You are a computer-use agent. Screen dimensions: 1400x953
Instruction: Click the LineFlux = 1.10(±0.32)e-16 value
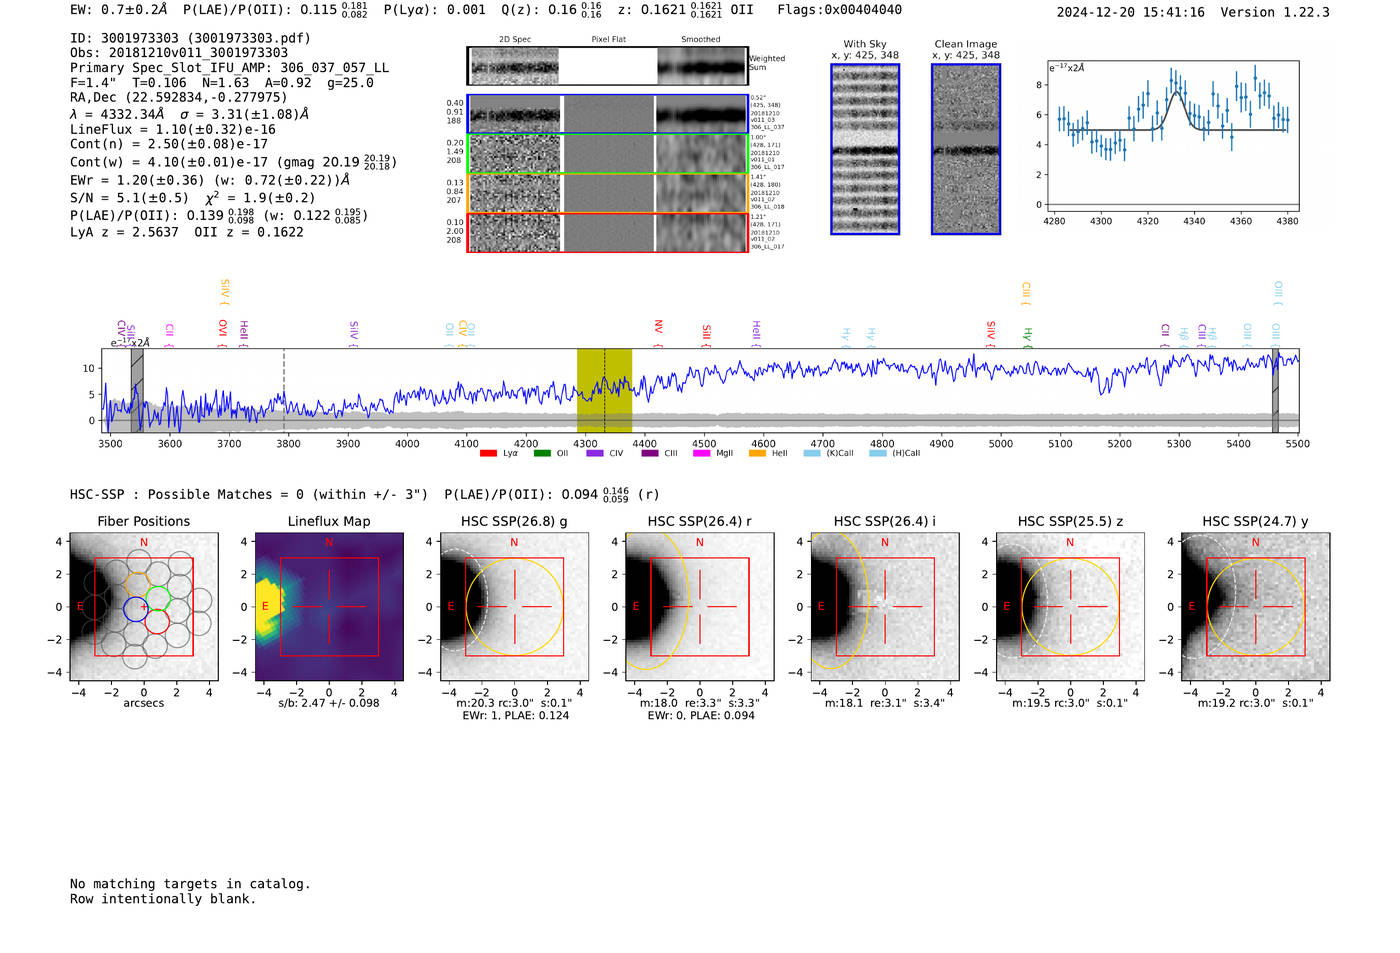pyautogui.click(x=173, y=129)
